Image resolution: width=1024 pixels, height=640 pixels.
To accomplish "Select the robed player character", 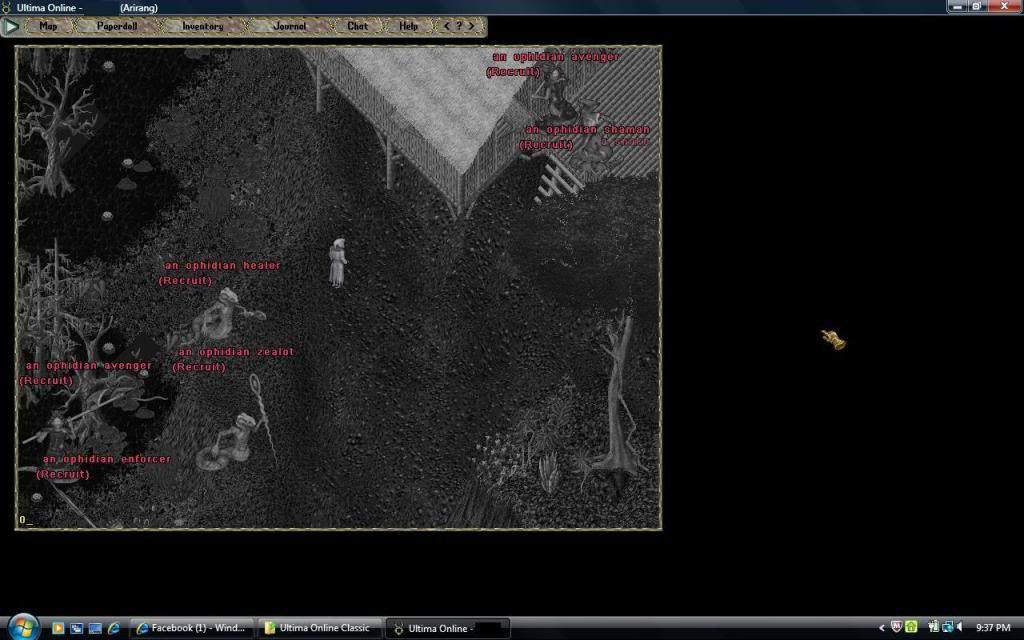I will pyautogui.click(x=338, y=263).
